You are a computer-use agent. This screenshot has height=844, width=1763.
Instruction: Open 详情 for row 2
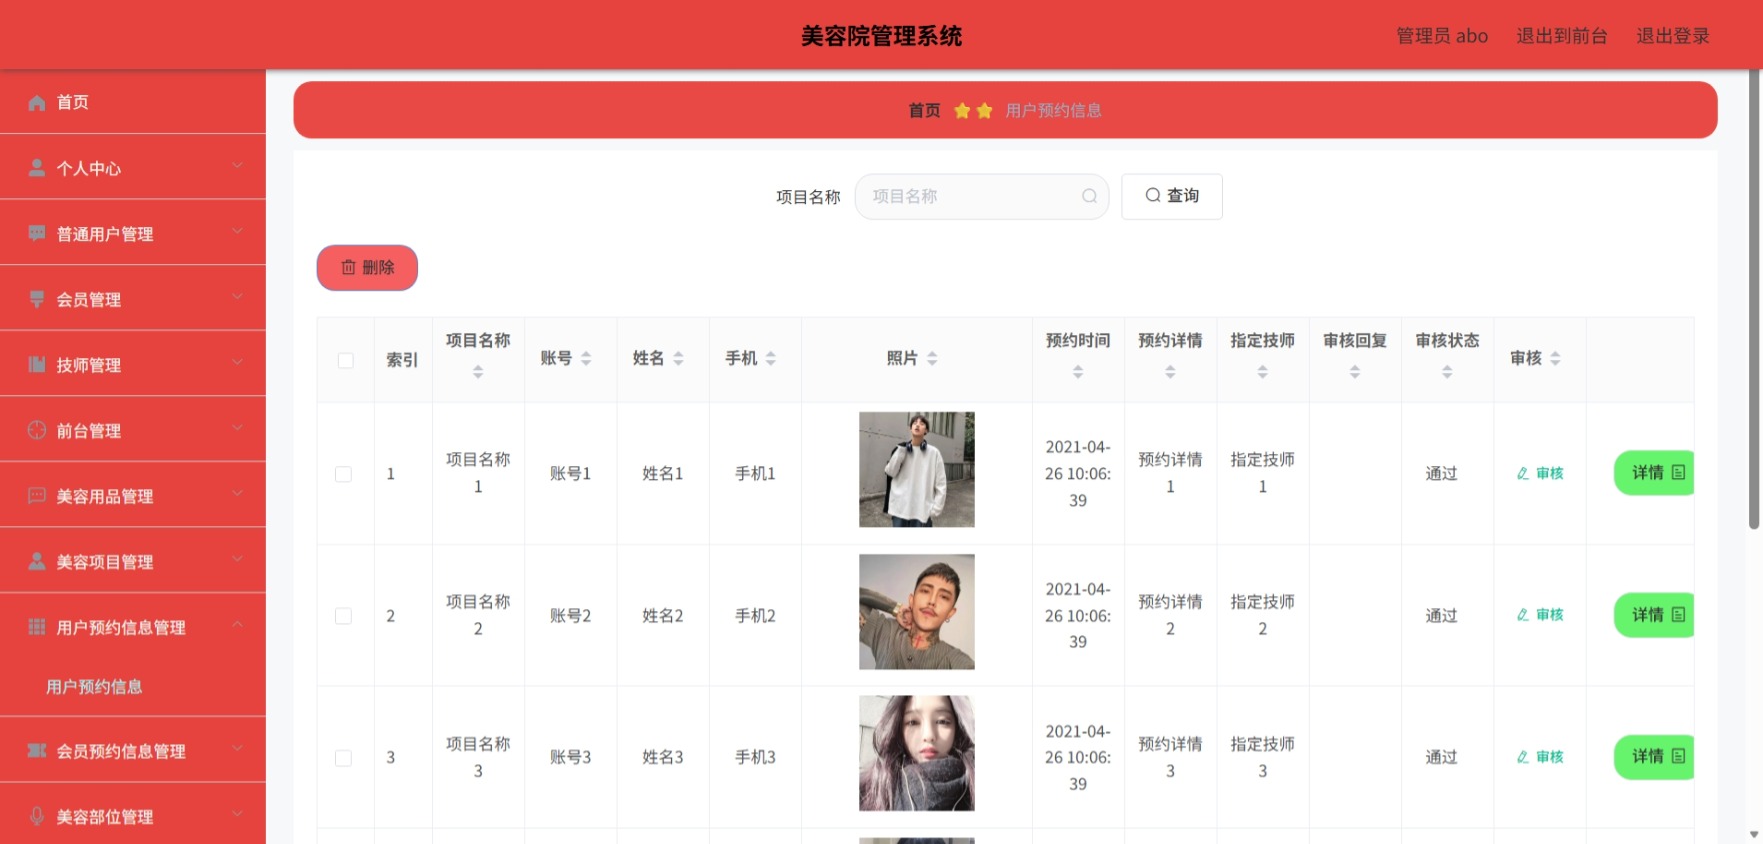[1655, 615]
